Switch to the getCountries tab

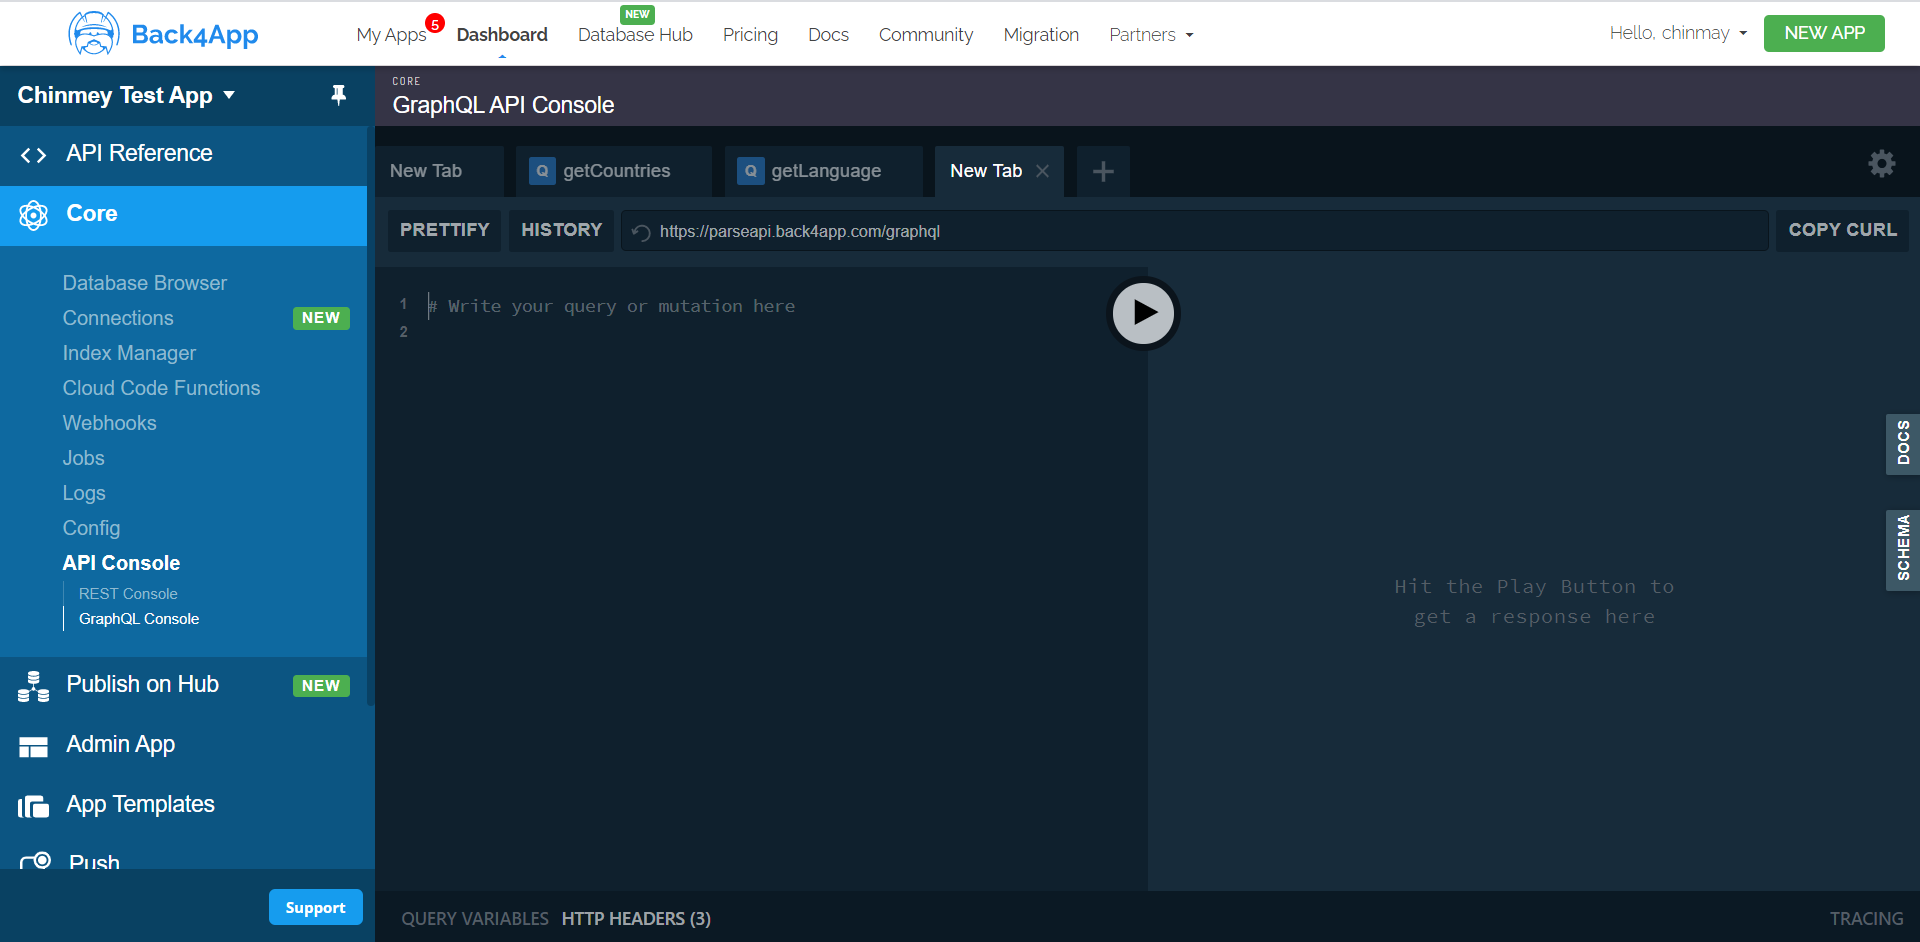(x=616, y=171)
